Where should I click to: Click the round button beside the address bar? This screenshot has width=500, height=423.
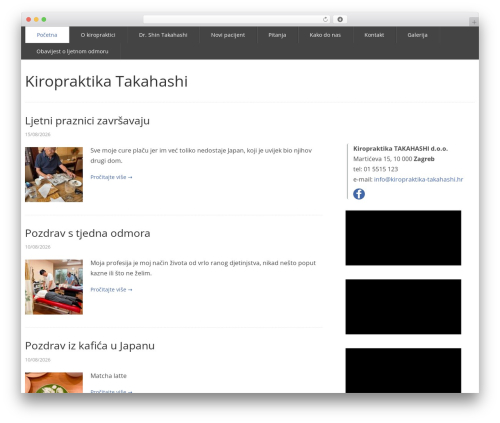(x=340, y=19)
